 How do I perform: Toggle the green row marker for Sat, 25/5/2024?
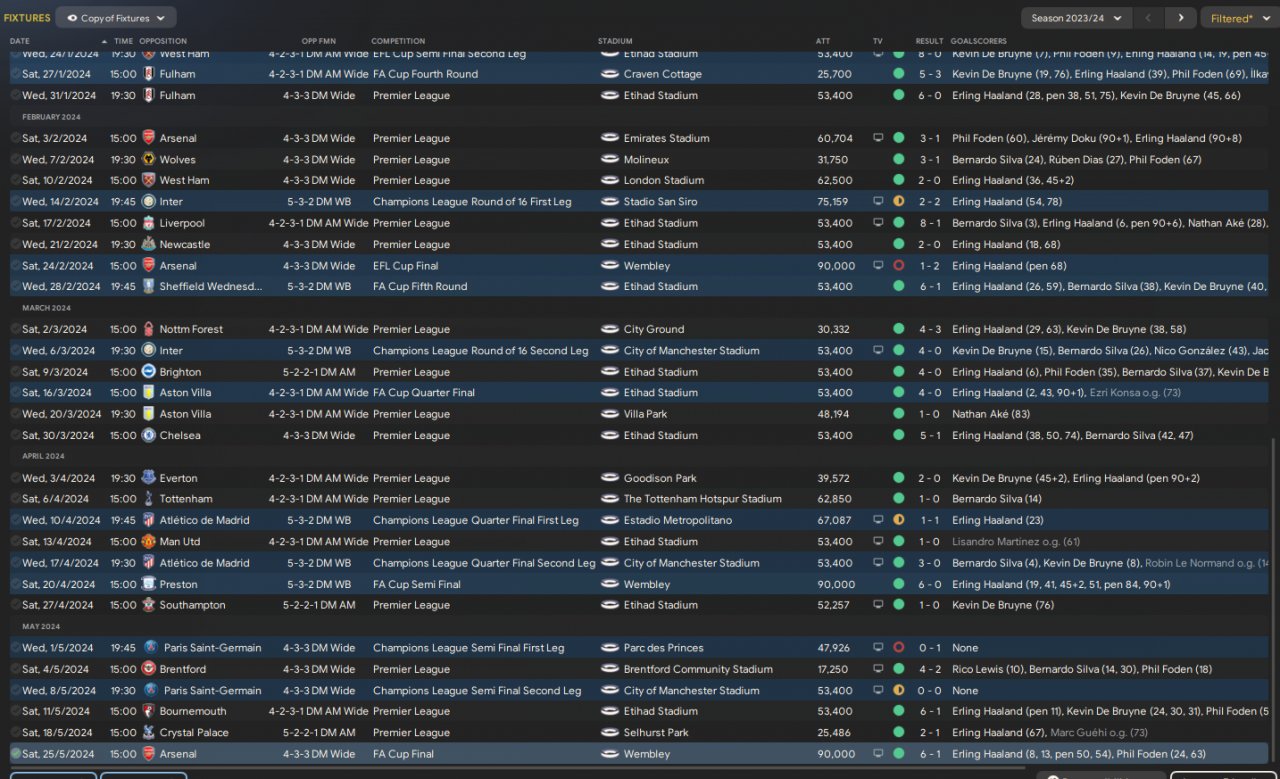pos(15,754)
